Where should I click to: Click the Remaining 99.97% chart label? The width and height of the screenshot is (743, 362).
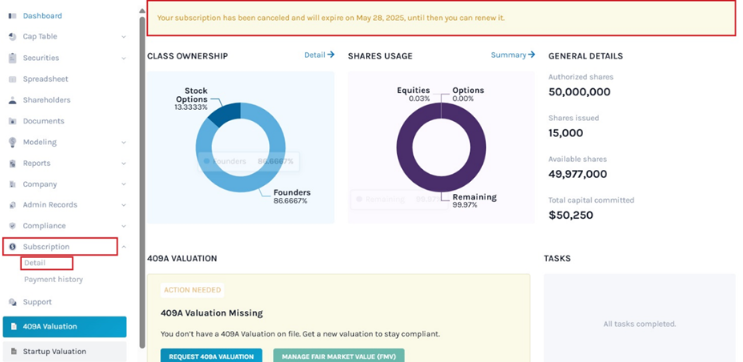point(474,201)
